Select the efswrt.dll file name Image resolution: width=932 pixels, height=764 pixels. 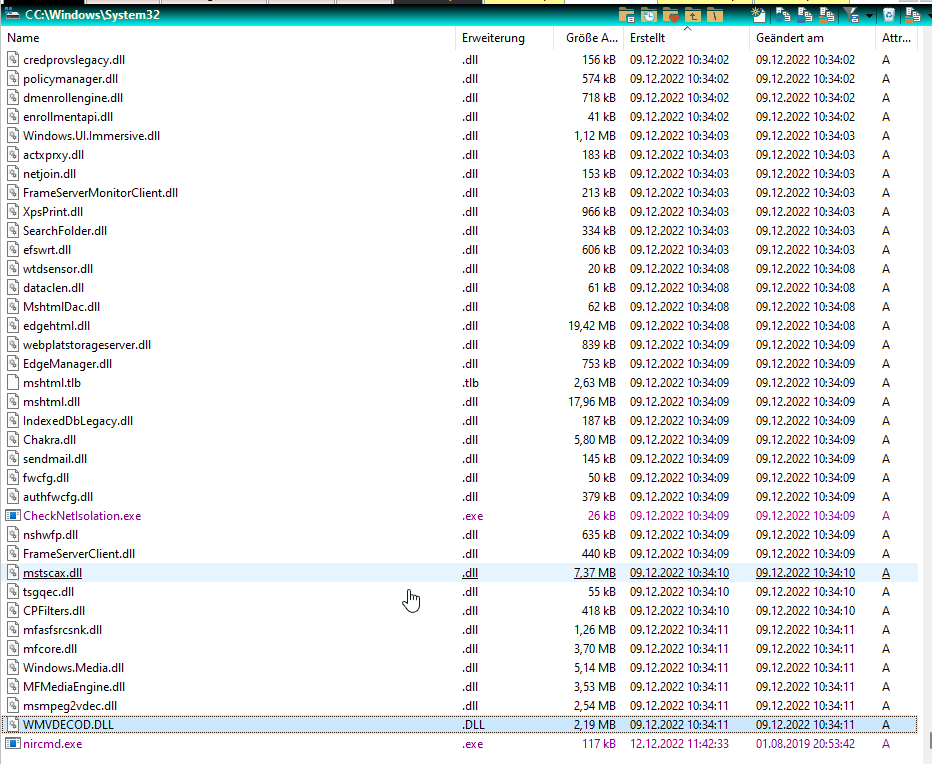tap(47, 250)
